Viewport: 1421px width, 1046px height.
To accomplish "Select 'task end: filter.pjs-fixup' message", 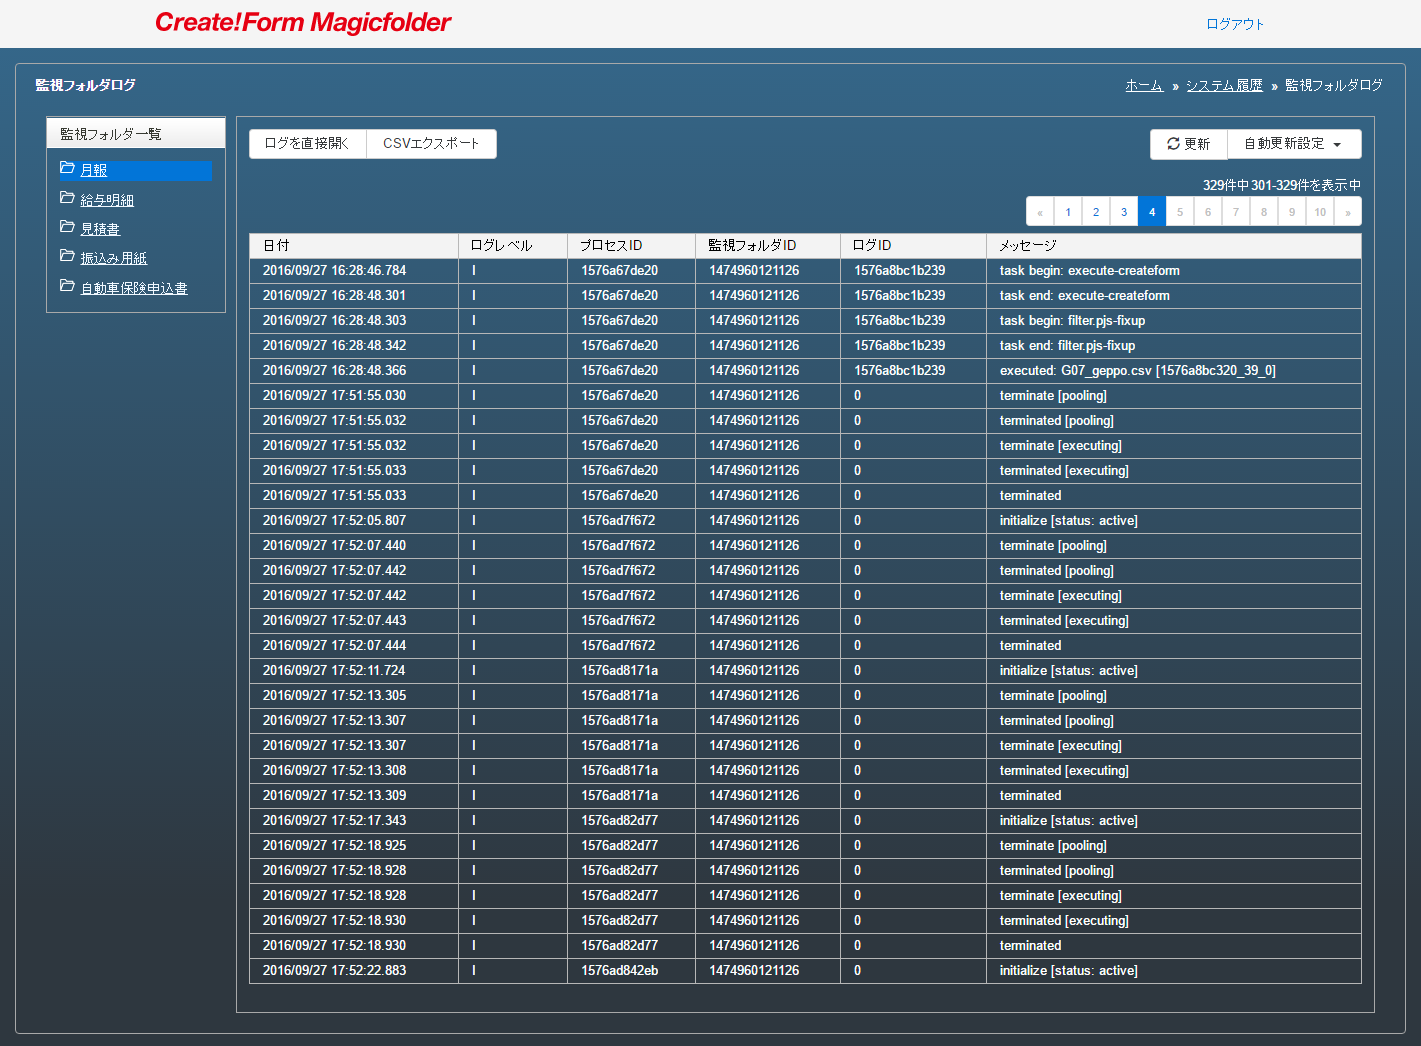I will (x=1068, y=345).
